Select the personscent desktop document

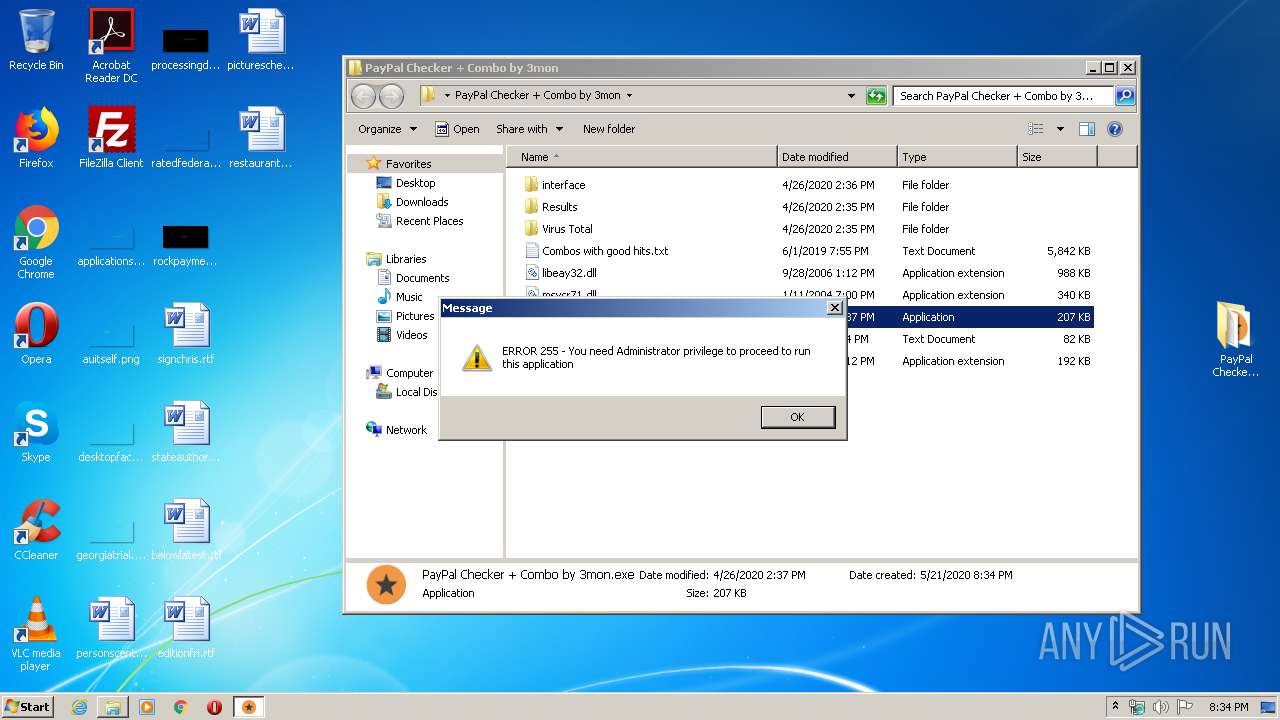(111, 628)
